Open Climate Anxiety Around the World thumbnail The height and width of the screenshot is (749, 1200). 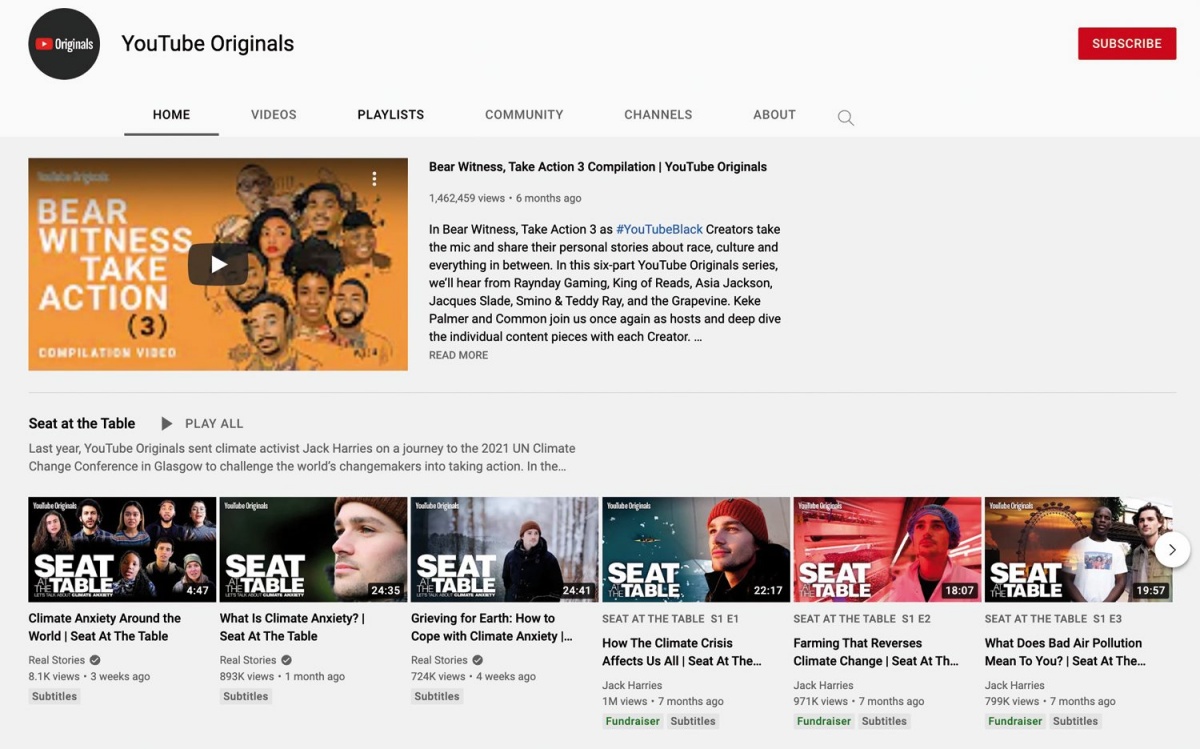tap(122, 550)
